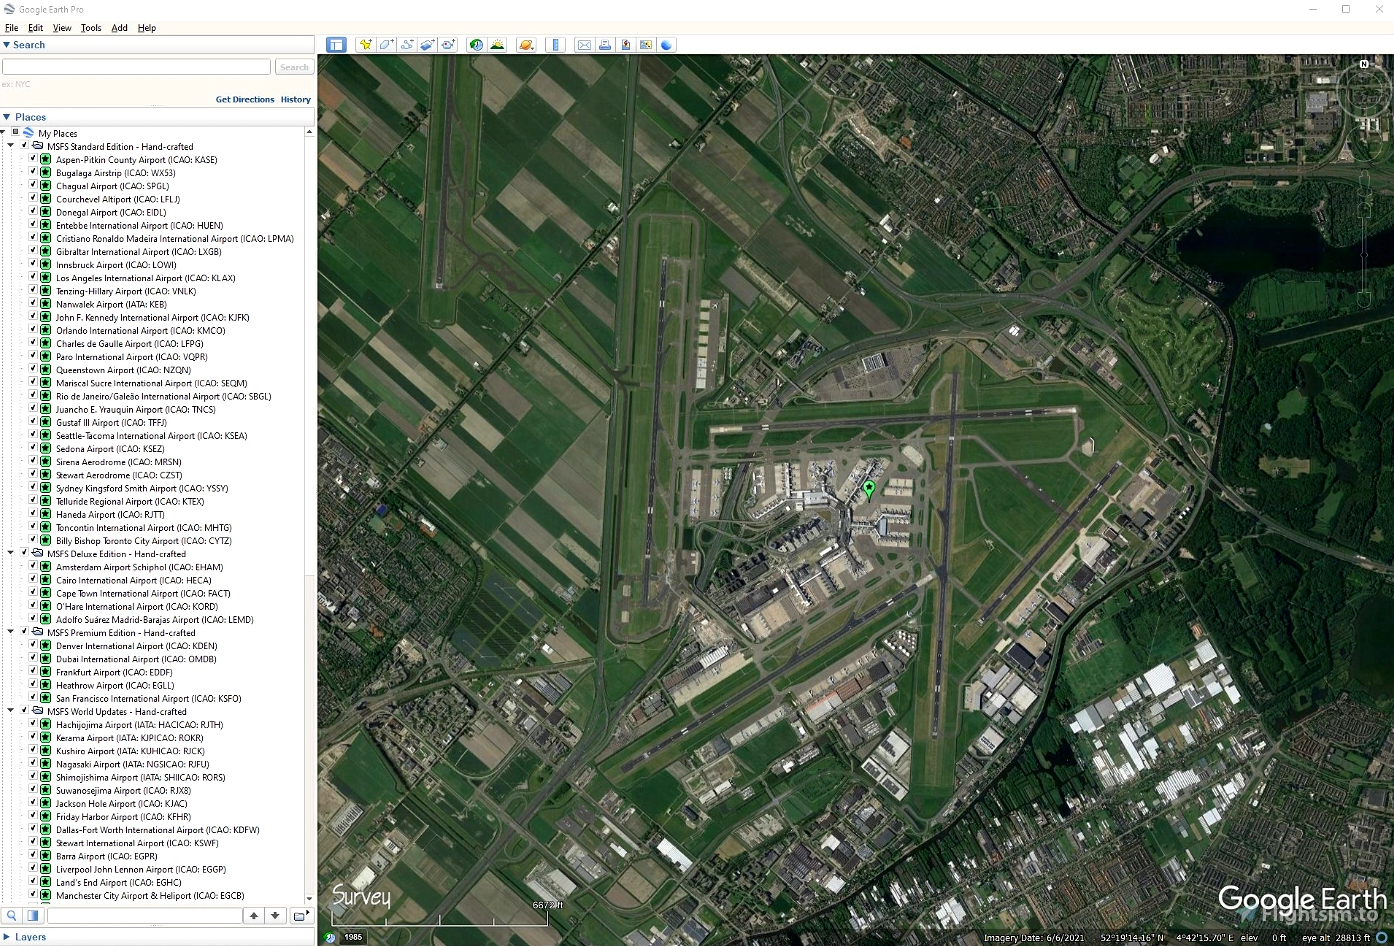
Task: Select the Add Path tool
Action: coord(407,45)
